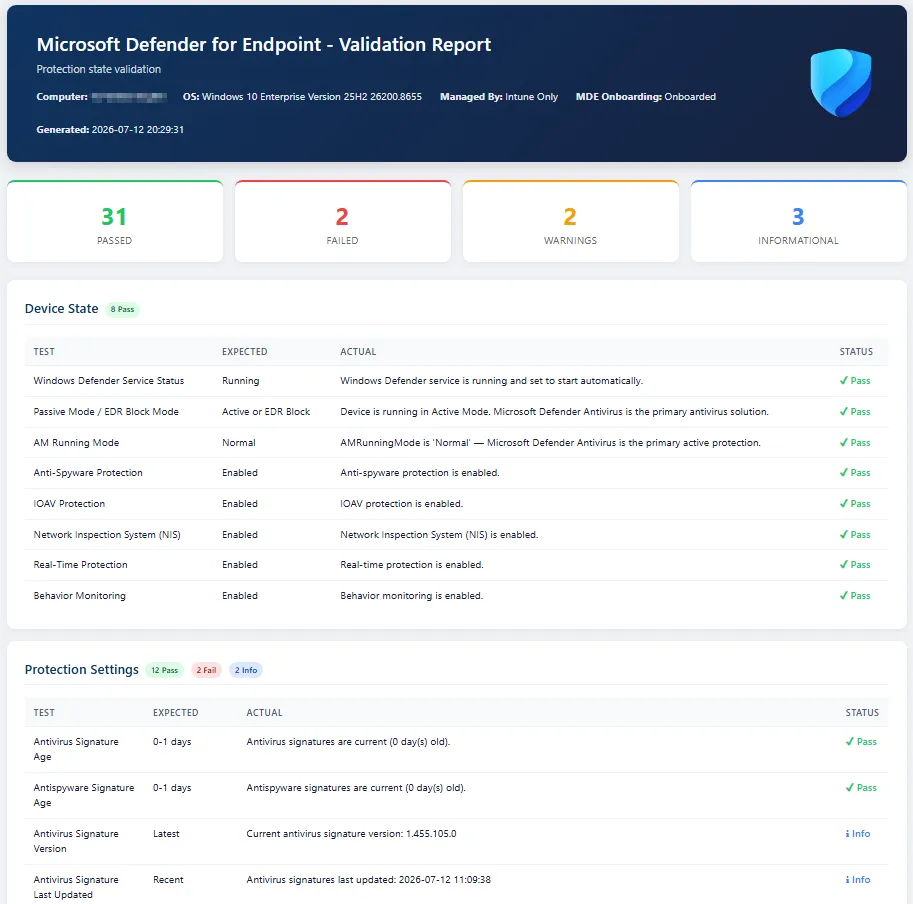
Task: Click 'Active or EDR Block' expected value
Action: 266,412
